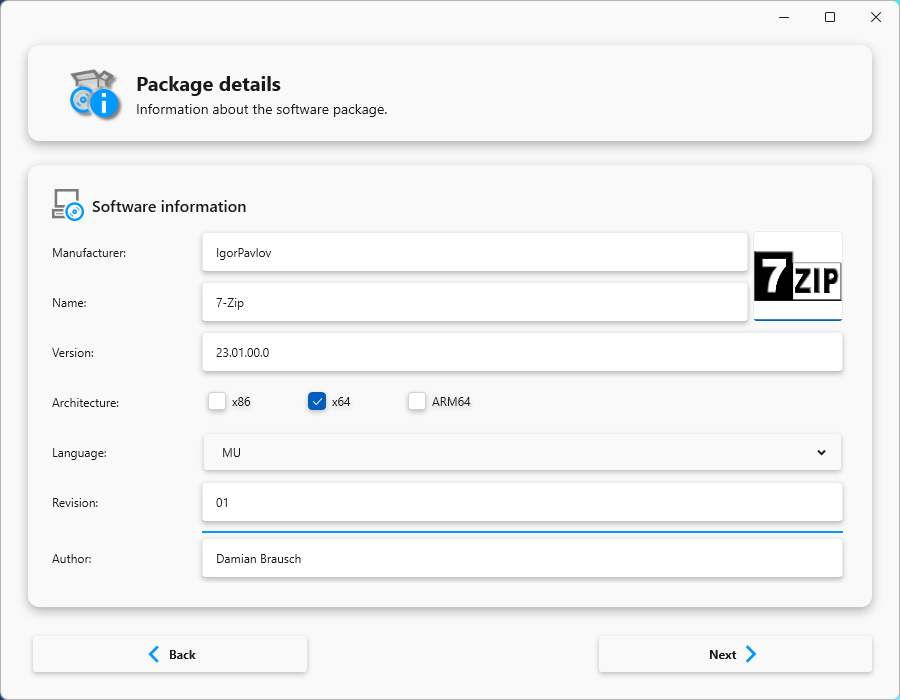Close the window
900x700 pixels.
(x=876, y=17)
